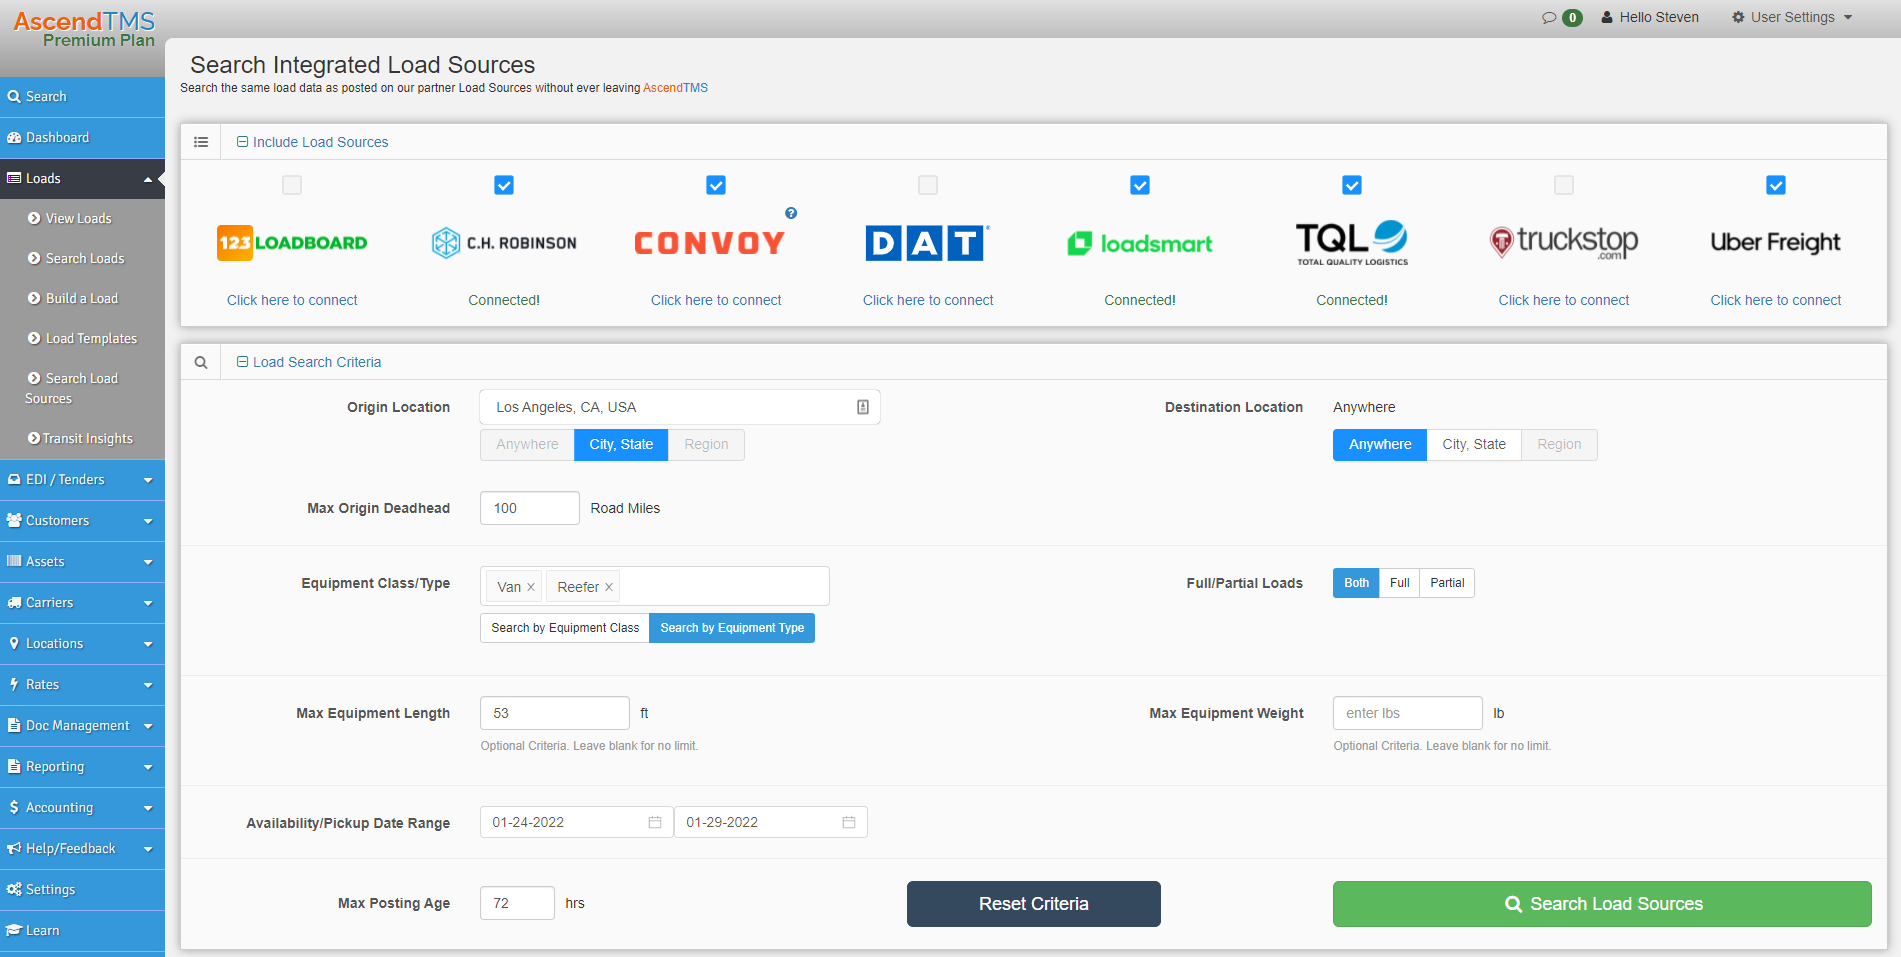Click the C.H. Robinson logo
Image resolution: width=1901 pixels, height=957 pixels.
504,243
